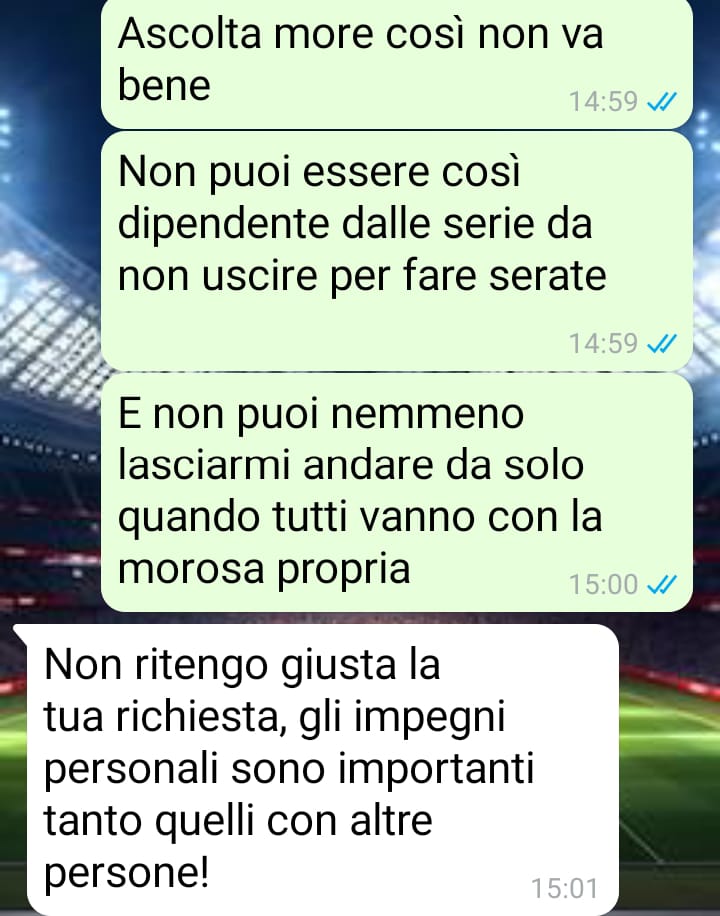Tap the 15:01 timestamp on the received message
The width and height of the screenshot is (720, 916).
pyautogui.click(x=565, y=888)
